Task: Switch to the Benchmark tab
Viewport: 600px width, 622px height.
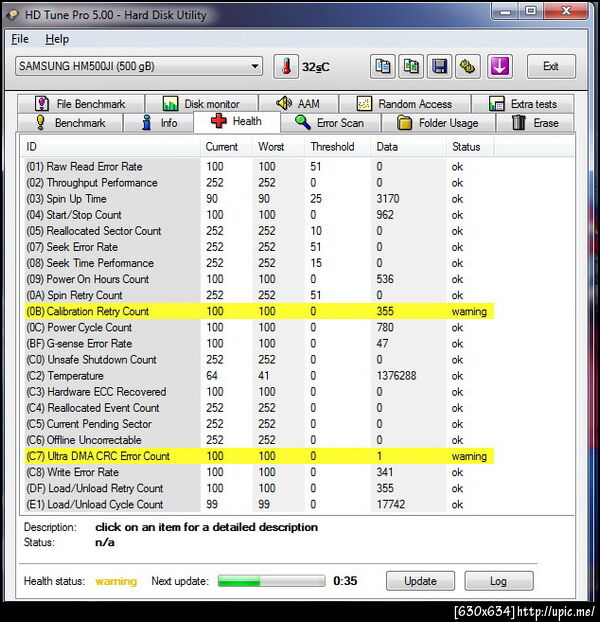Action: 70,123
